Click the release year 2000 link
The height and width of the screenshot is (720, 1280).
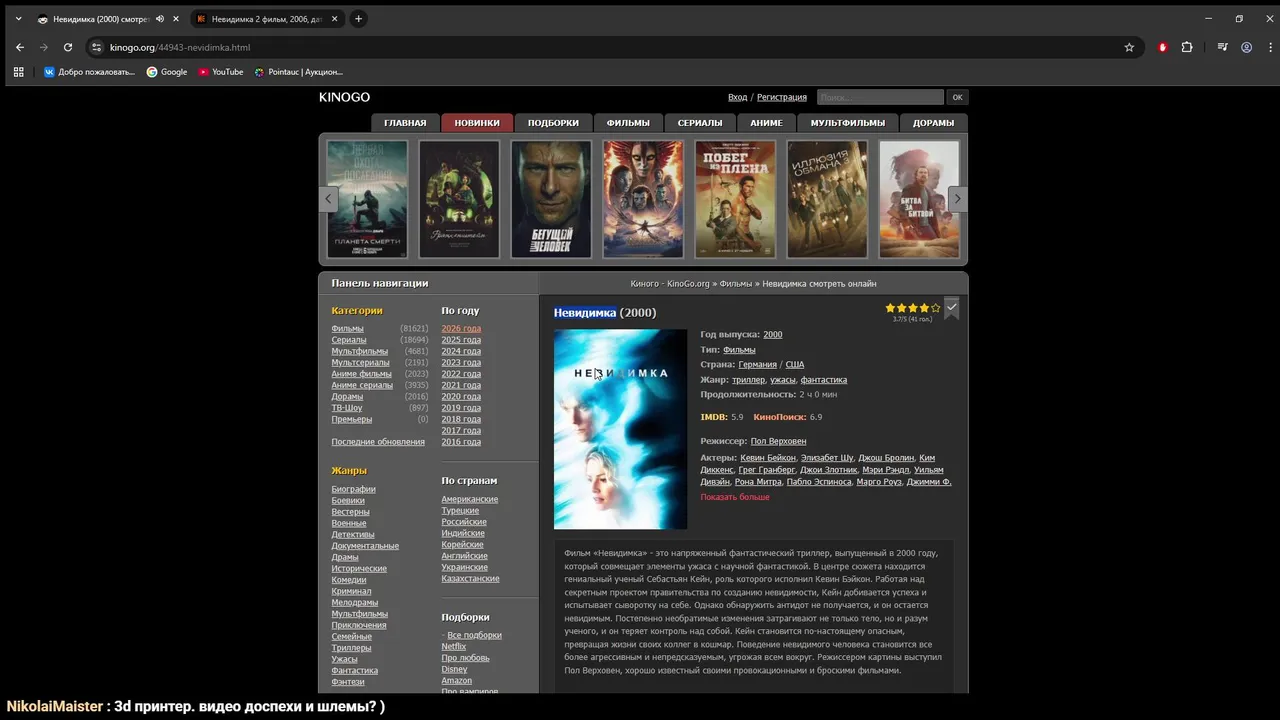coord(773,335)
